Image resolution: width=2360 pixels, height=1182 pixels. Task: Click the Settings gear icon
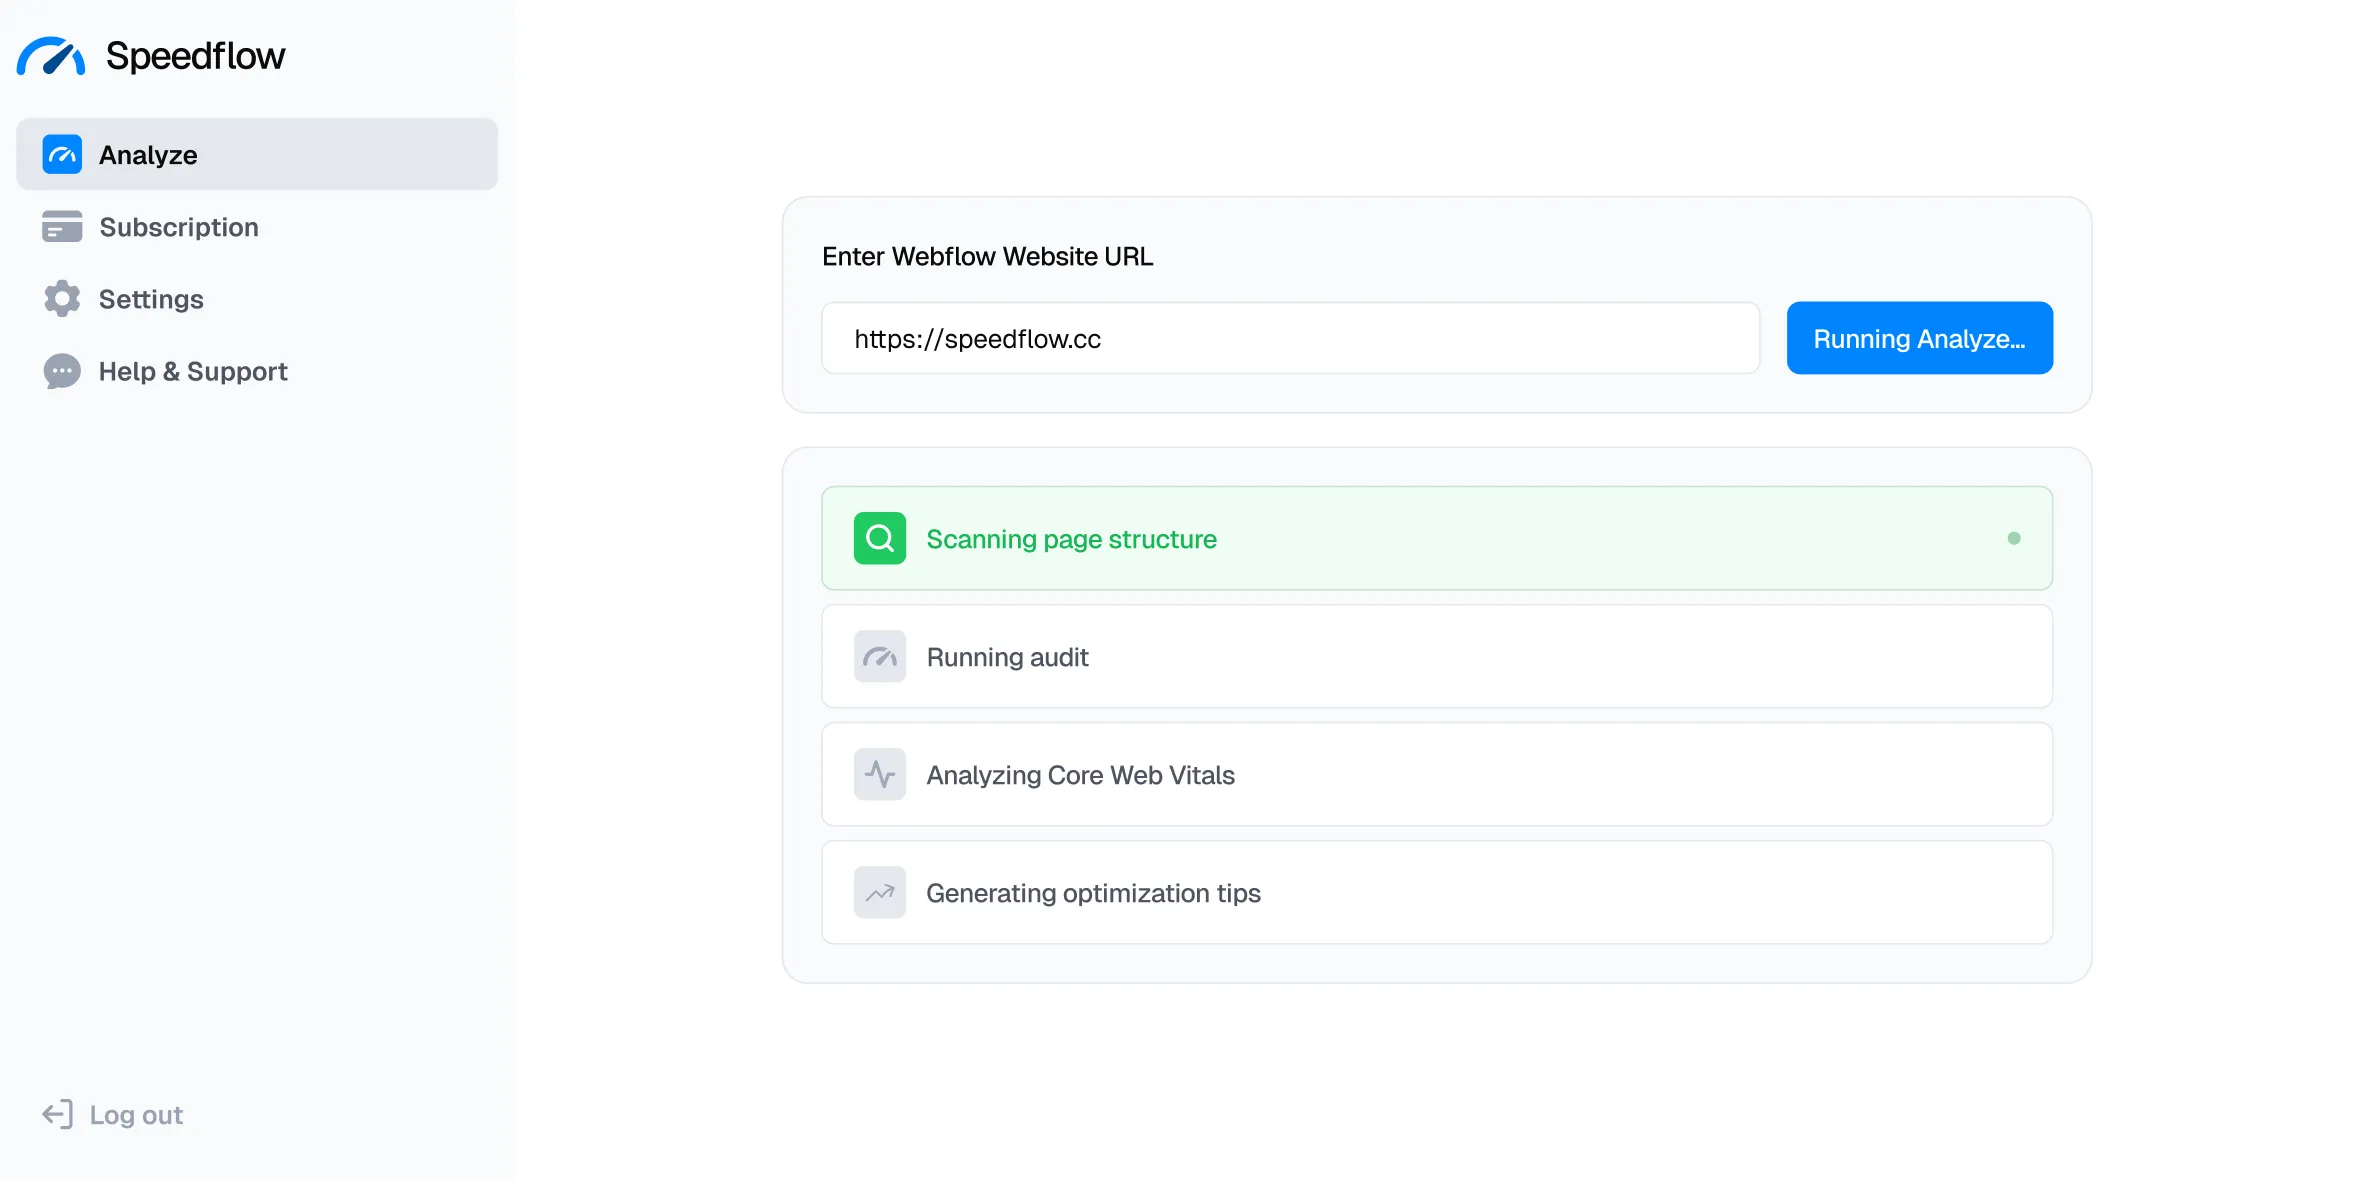point(61,298)
